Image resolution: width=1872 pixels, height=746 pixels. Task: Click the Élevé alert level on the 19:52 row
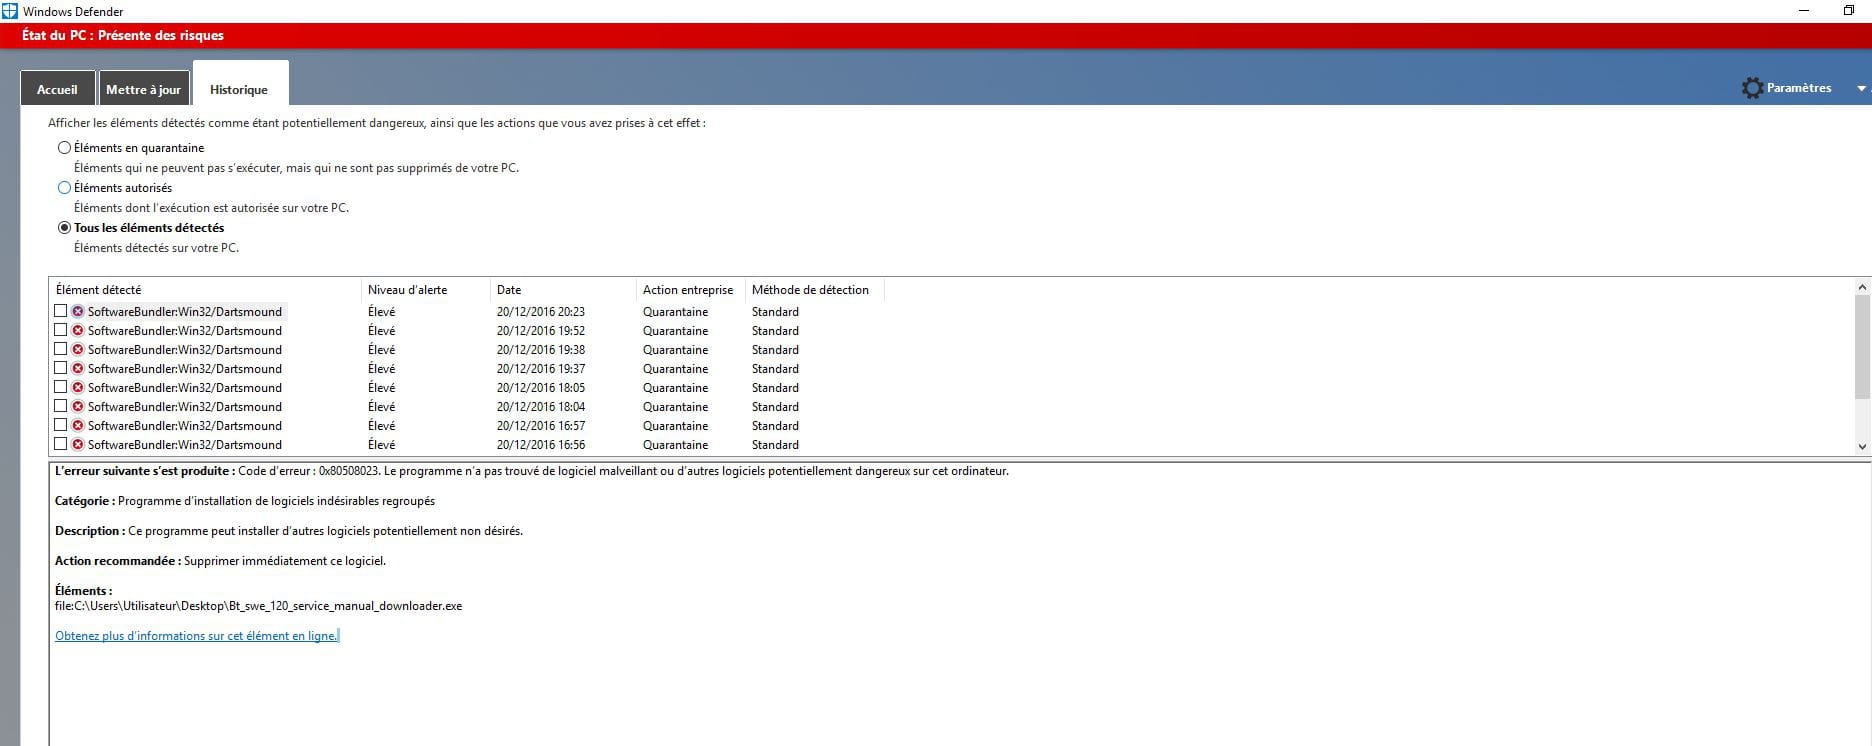click(382, 331)
